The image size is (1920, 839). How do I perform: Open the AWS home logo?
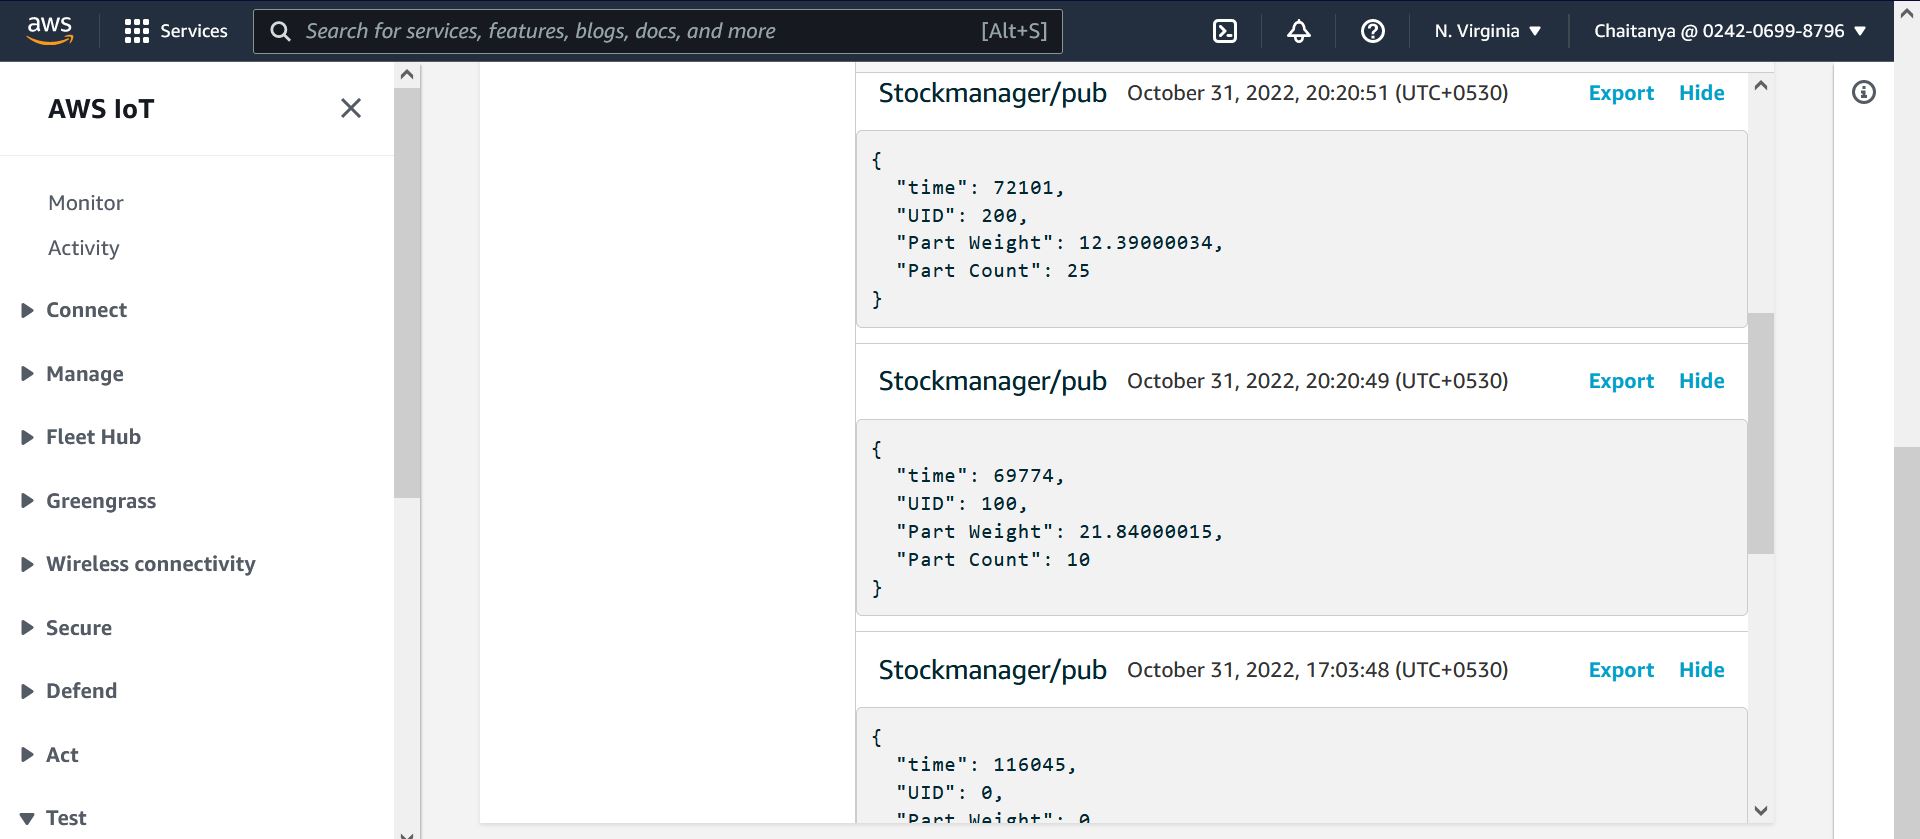[x=49, y=30]
